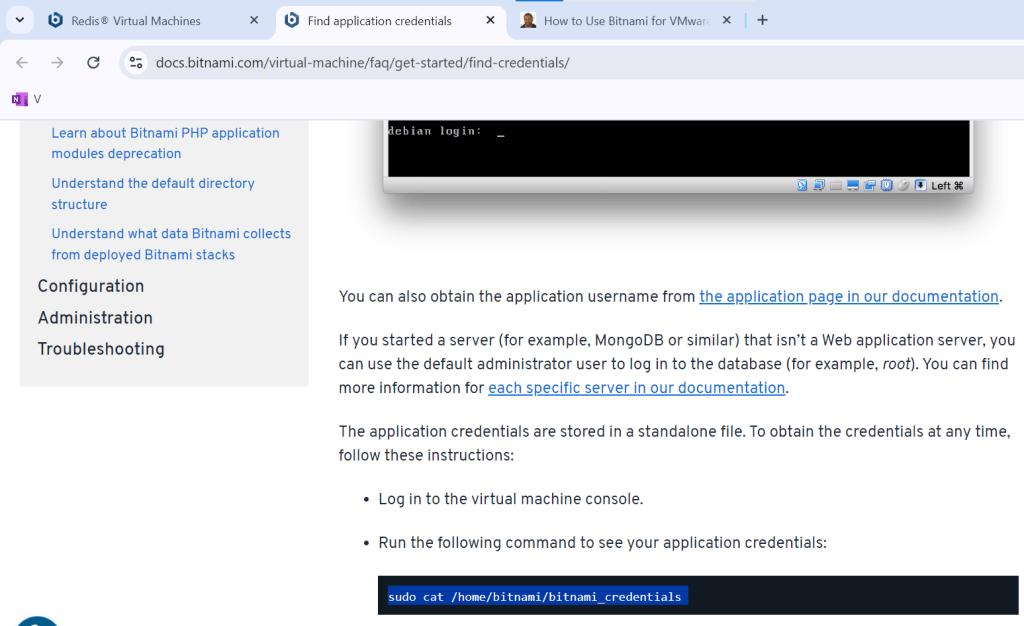Click Bitnami favicon on Find credentials tab
This screenshot has width=1024, height=626.
(292, 20)
